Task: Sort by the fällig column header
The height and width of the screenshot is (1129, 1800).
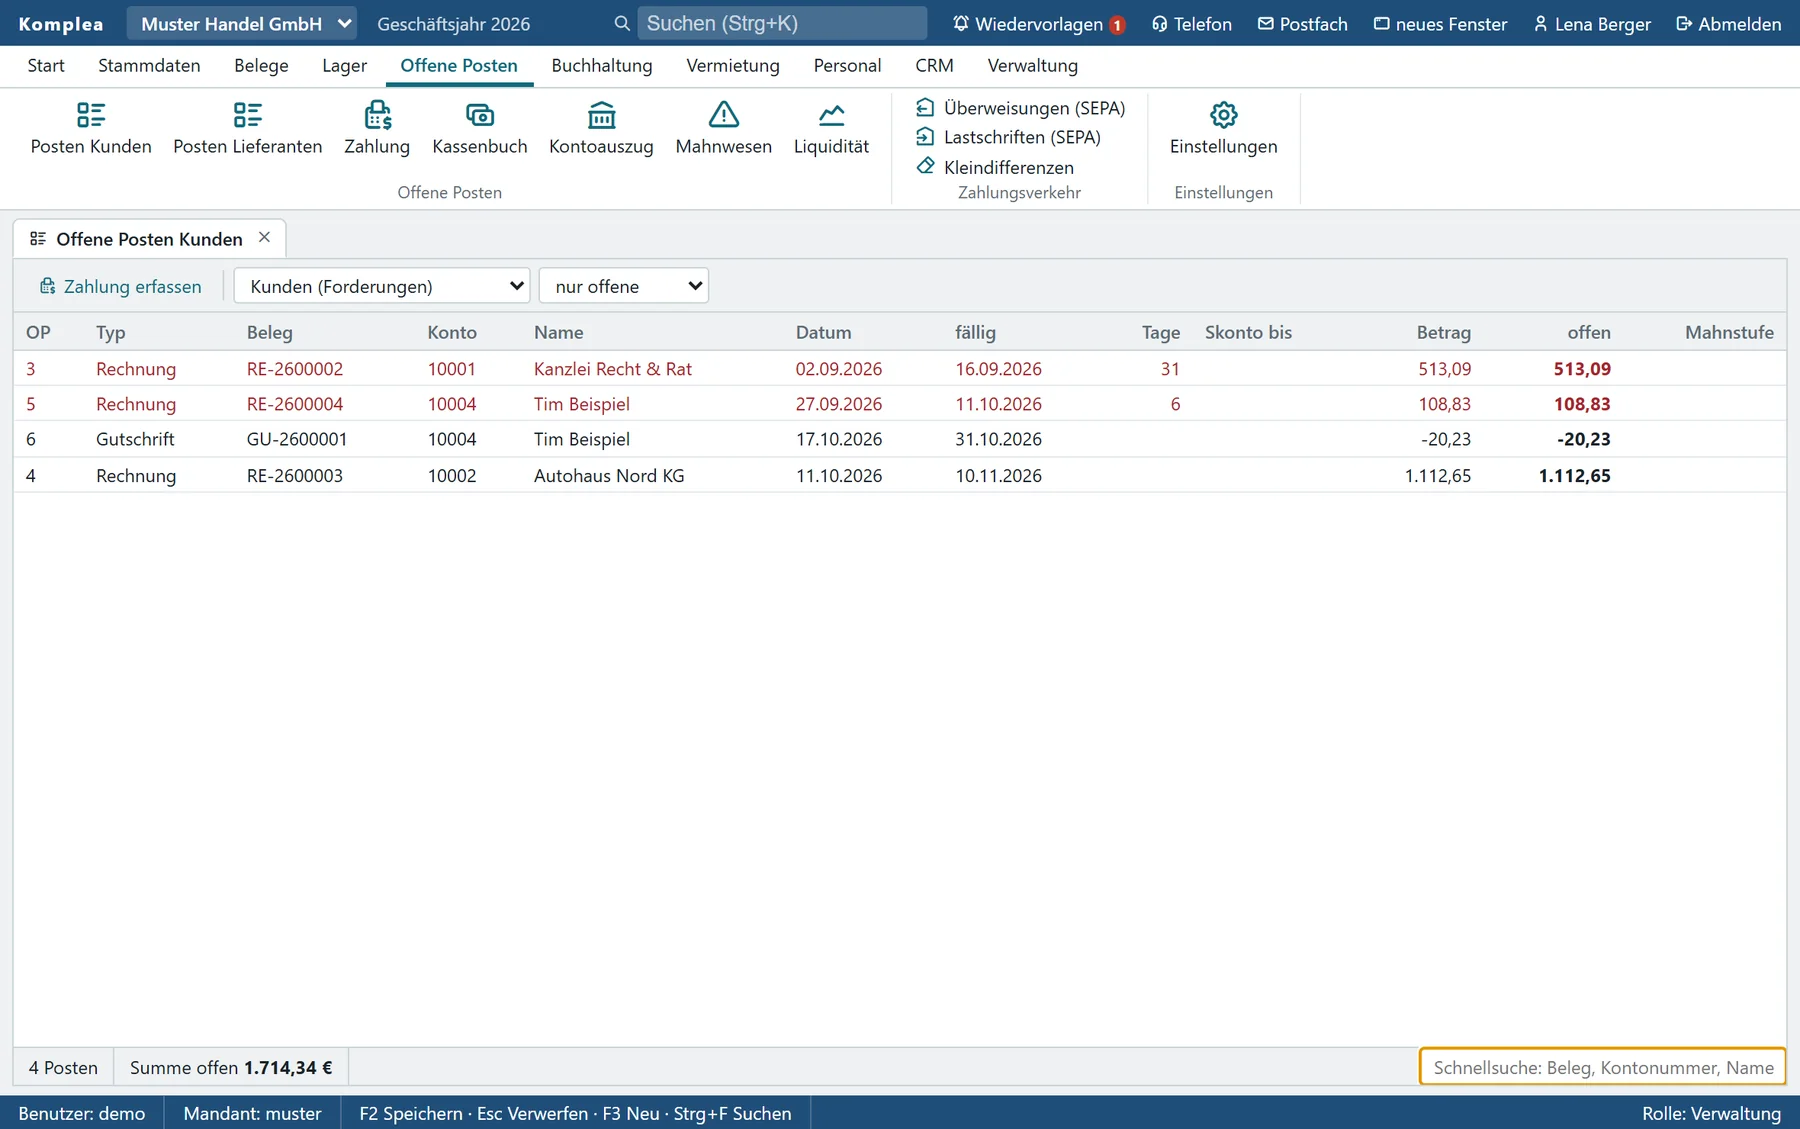Action: pos(975,333)
